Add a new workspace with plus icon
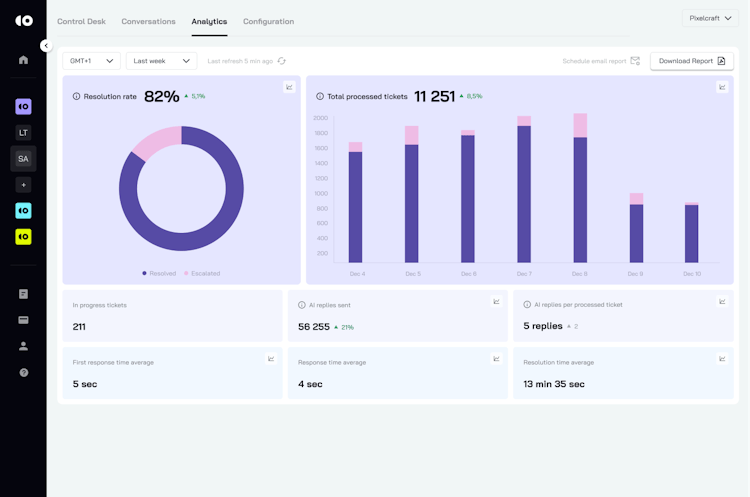The image size is (750, 497). point(23,185)
